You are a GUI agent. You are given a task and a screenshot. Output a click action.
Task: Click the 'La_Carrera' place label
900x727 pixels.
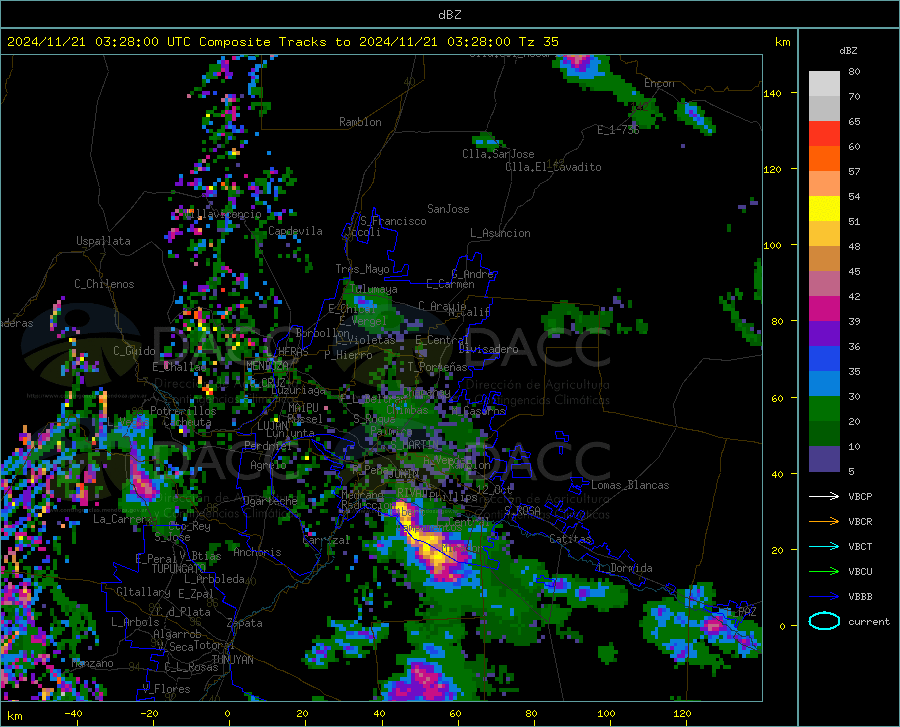(123, 519)
